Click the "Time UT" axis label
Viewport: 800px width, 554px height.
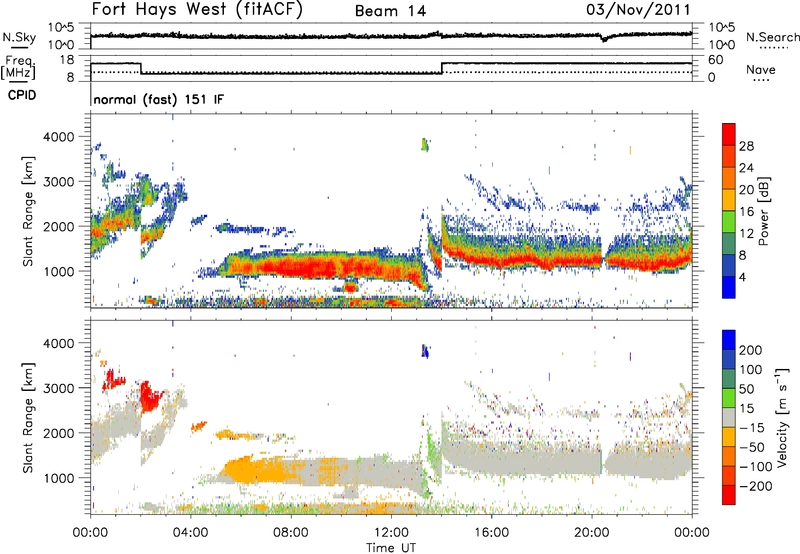point(391,548)
